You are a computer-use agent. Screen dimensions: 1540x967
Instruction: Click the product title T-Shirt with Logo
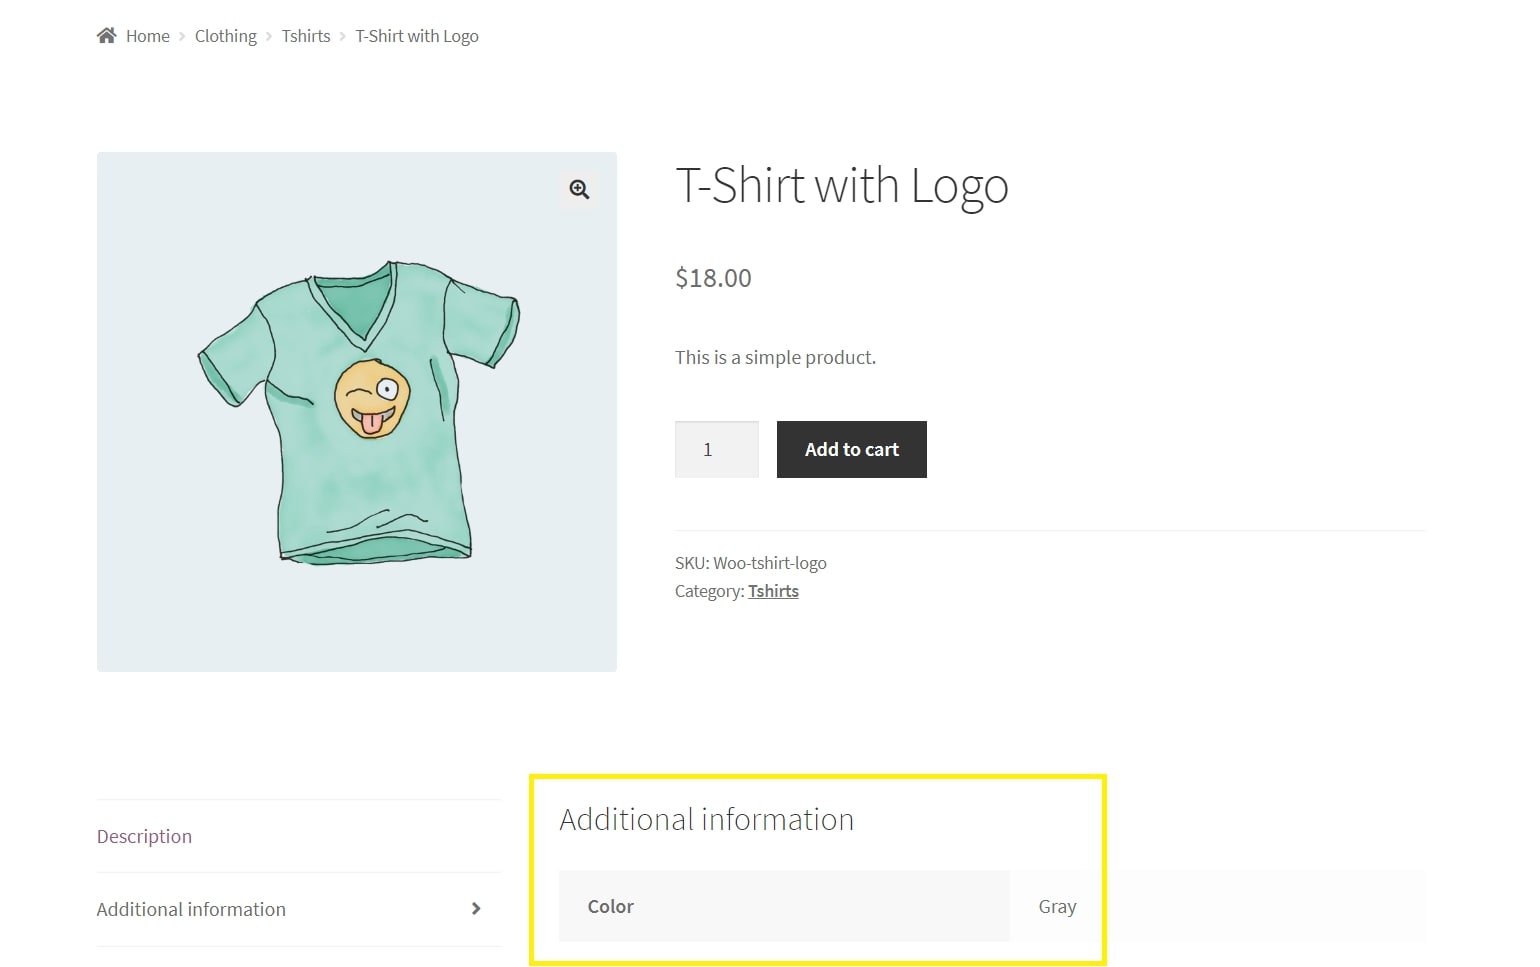[x=842, y=185]
